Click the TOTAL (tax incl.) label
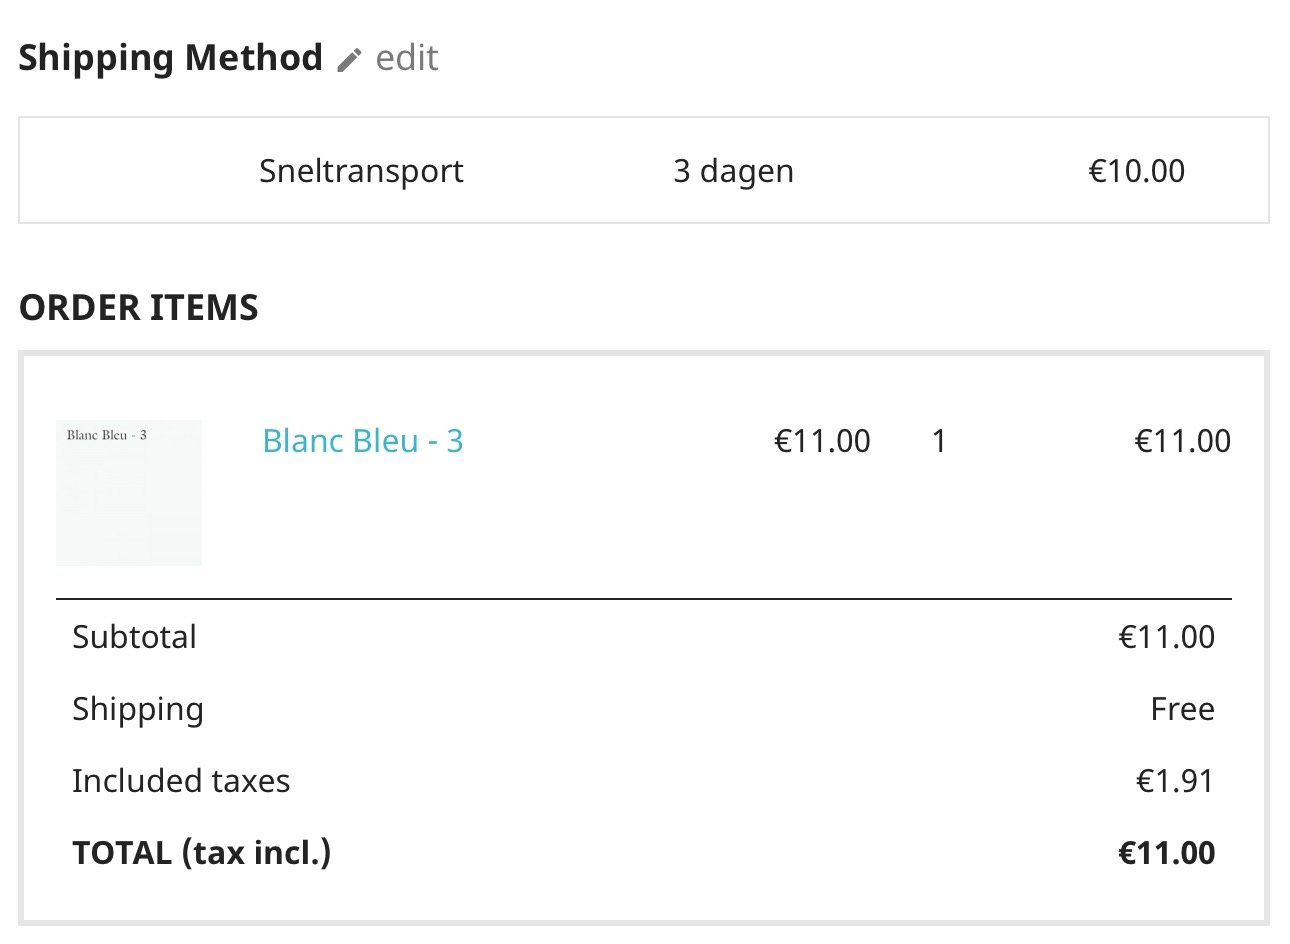 201,853
